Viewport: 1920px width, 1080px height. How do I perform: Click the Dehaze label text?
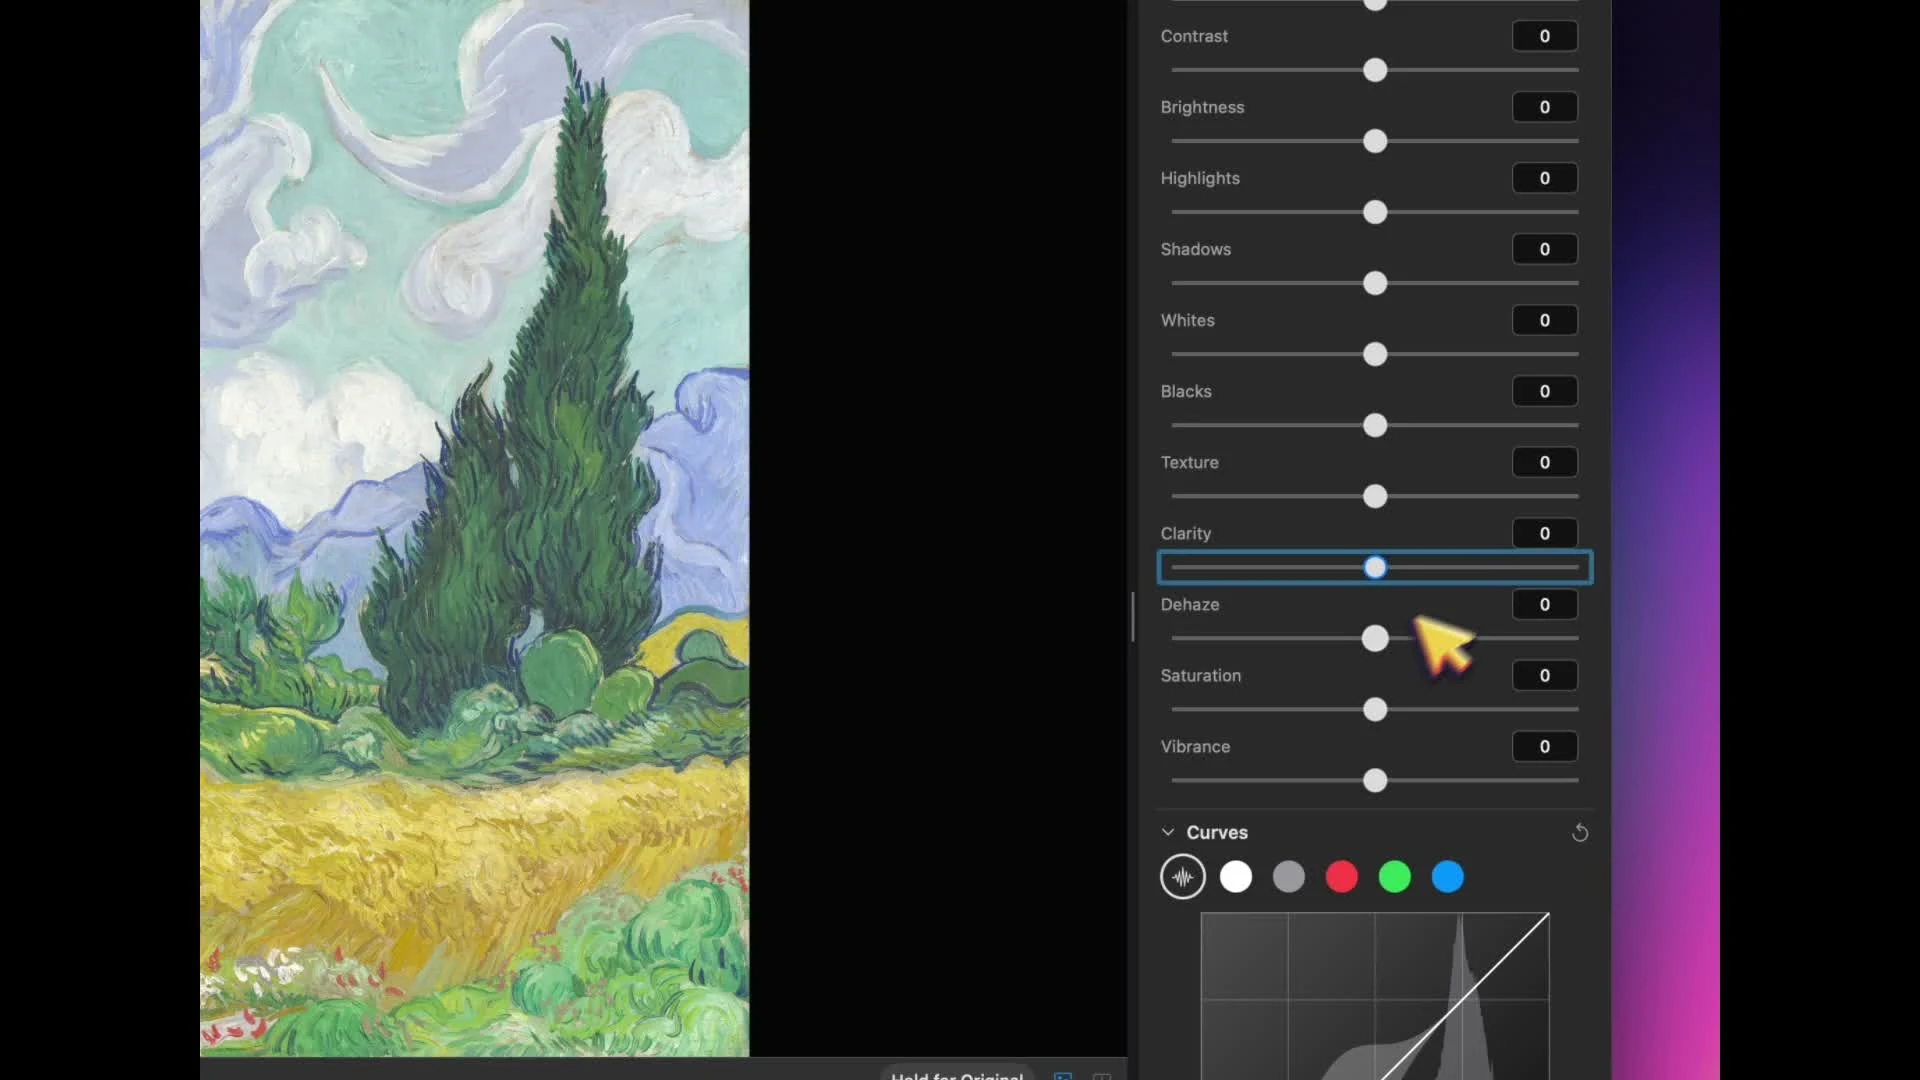1190,604
